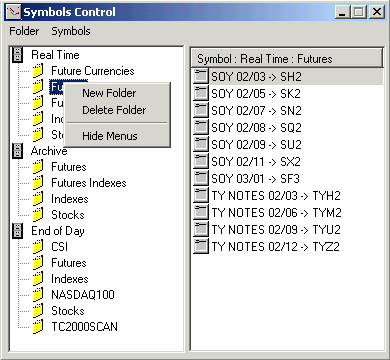Click symbol icon for TY NOTES 02/03
Viewport: 390px width, 360px height.
point(201,195)
